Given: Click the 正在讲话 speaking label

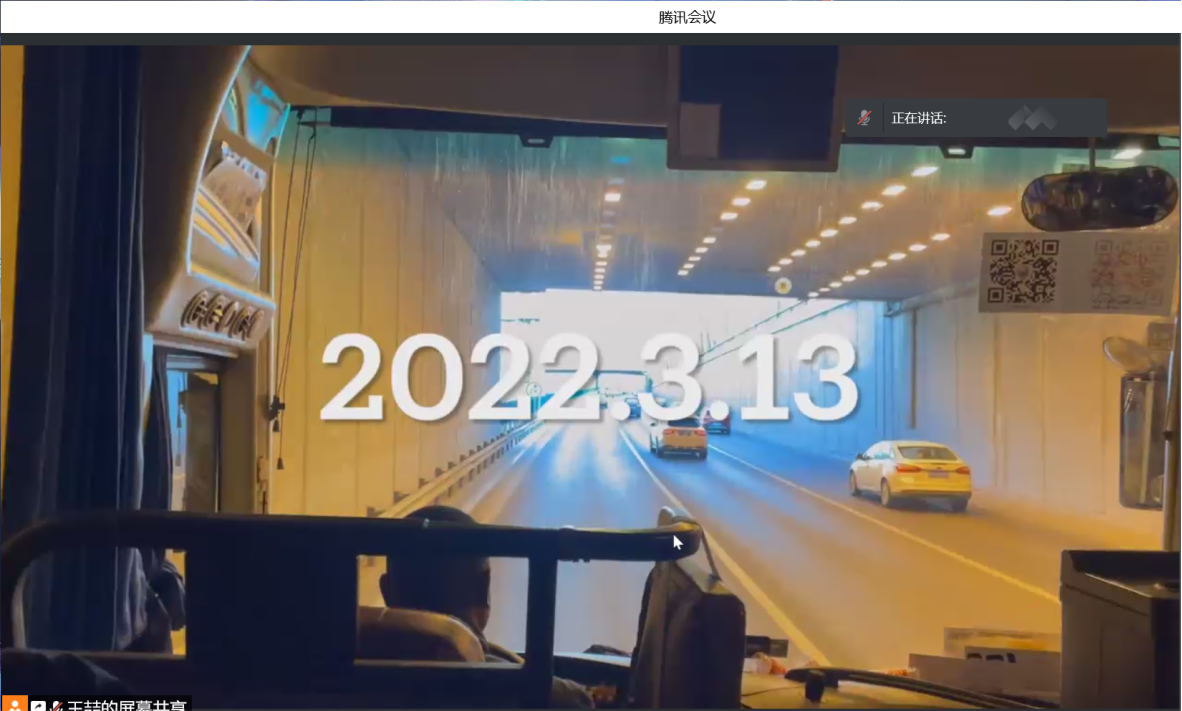Looking at the screenshot, I should click(x=918, y=118).
